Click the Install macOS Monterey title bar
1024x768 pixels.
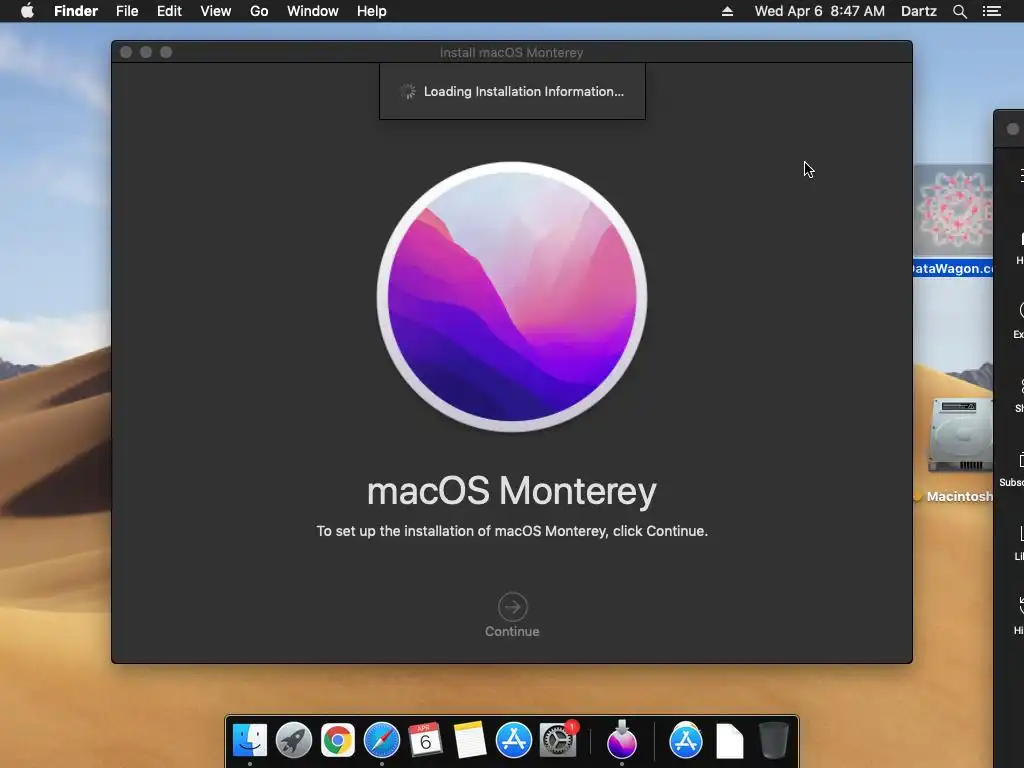[511, 52]
